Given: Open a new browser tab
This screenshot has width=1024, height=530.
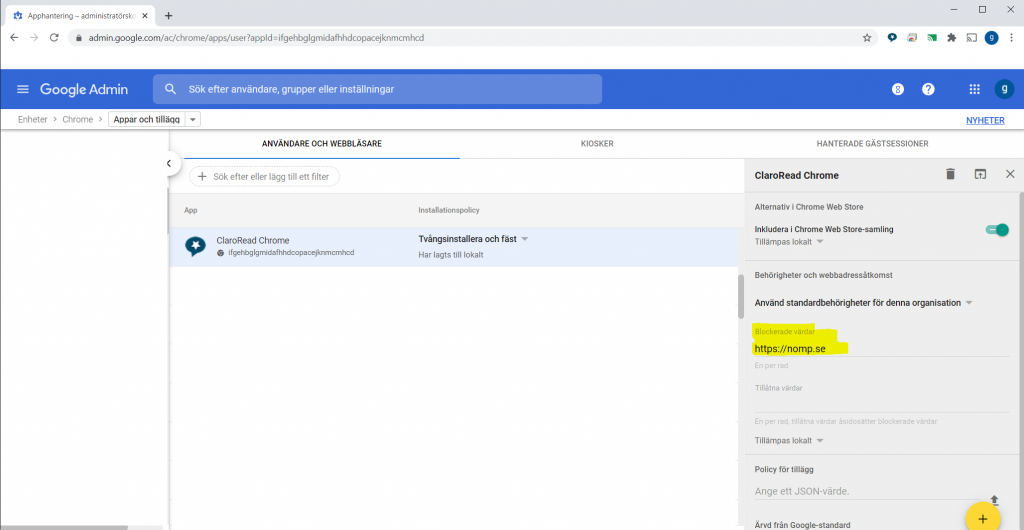Looking at the screenshot, I should 168,15.
